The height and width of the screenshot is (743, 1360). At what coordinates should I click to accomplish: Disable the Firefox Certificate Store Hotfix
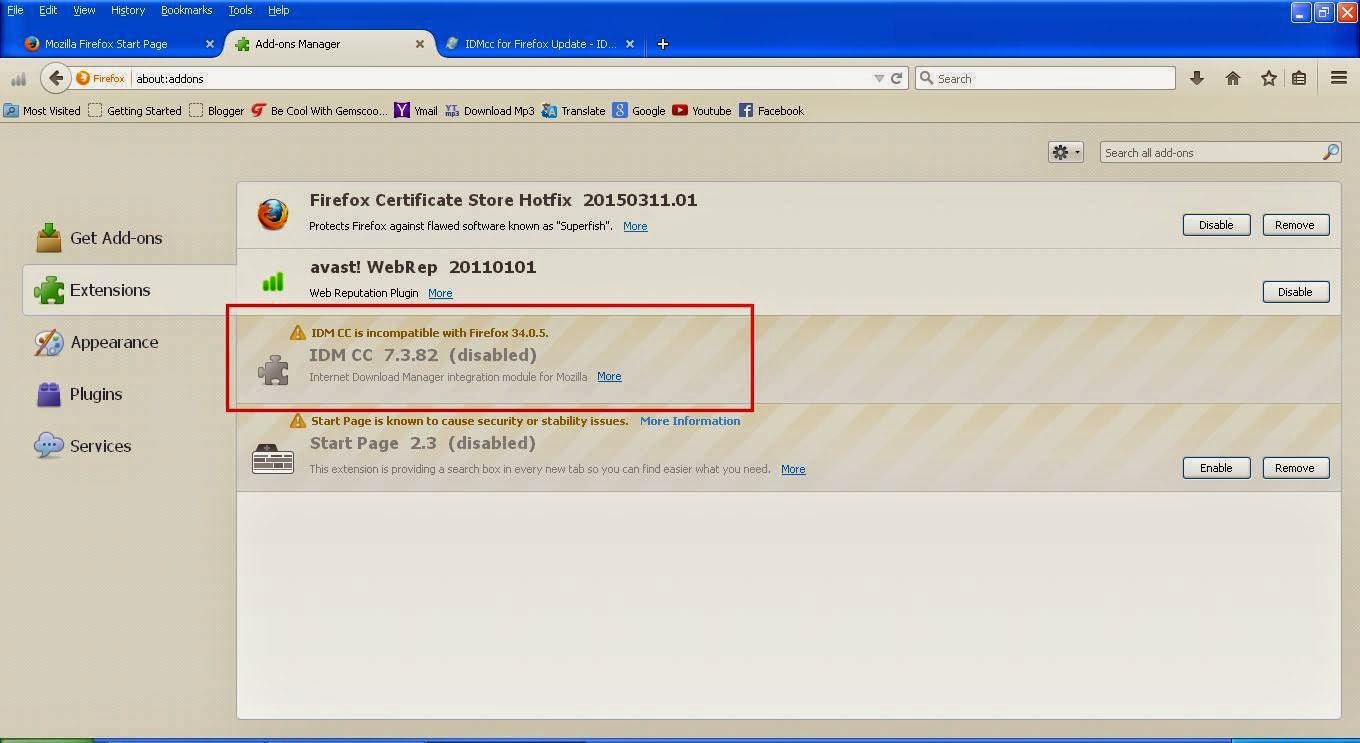(x=1216, y=224)
